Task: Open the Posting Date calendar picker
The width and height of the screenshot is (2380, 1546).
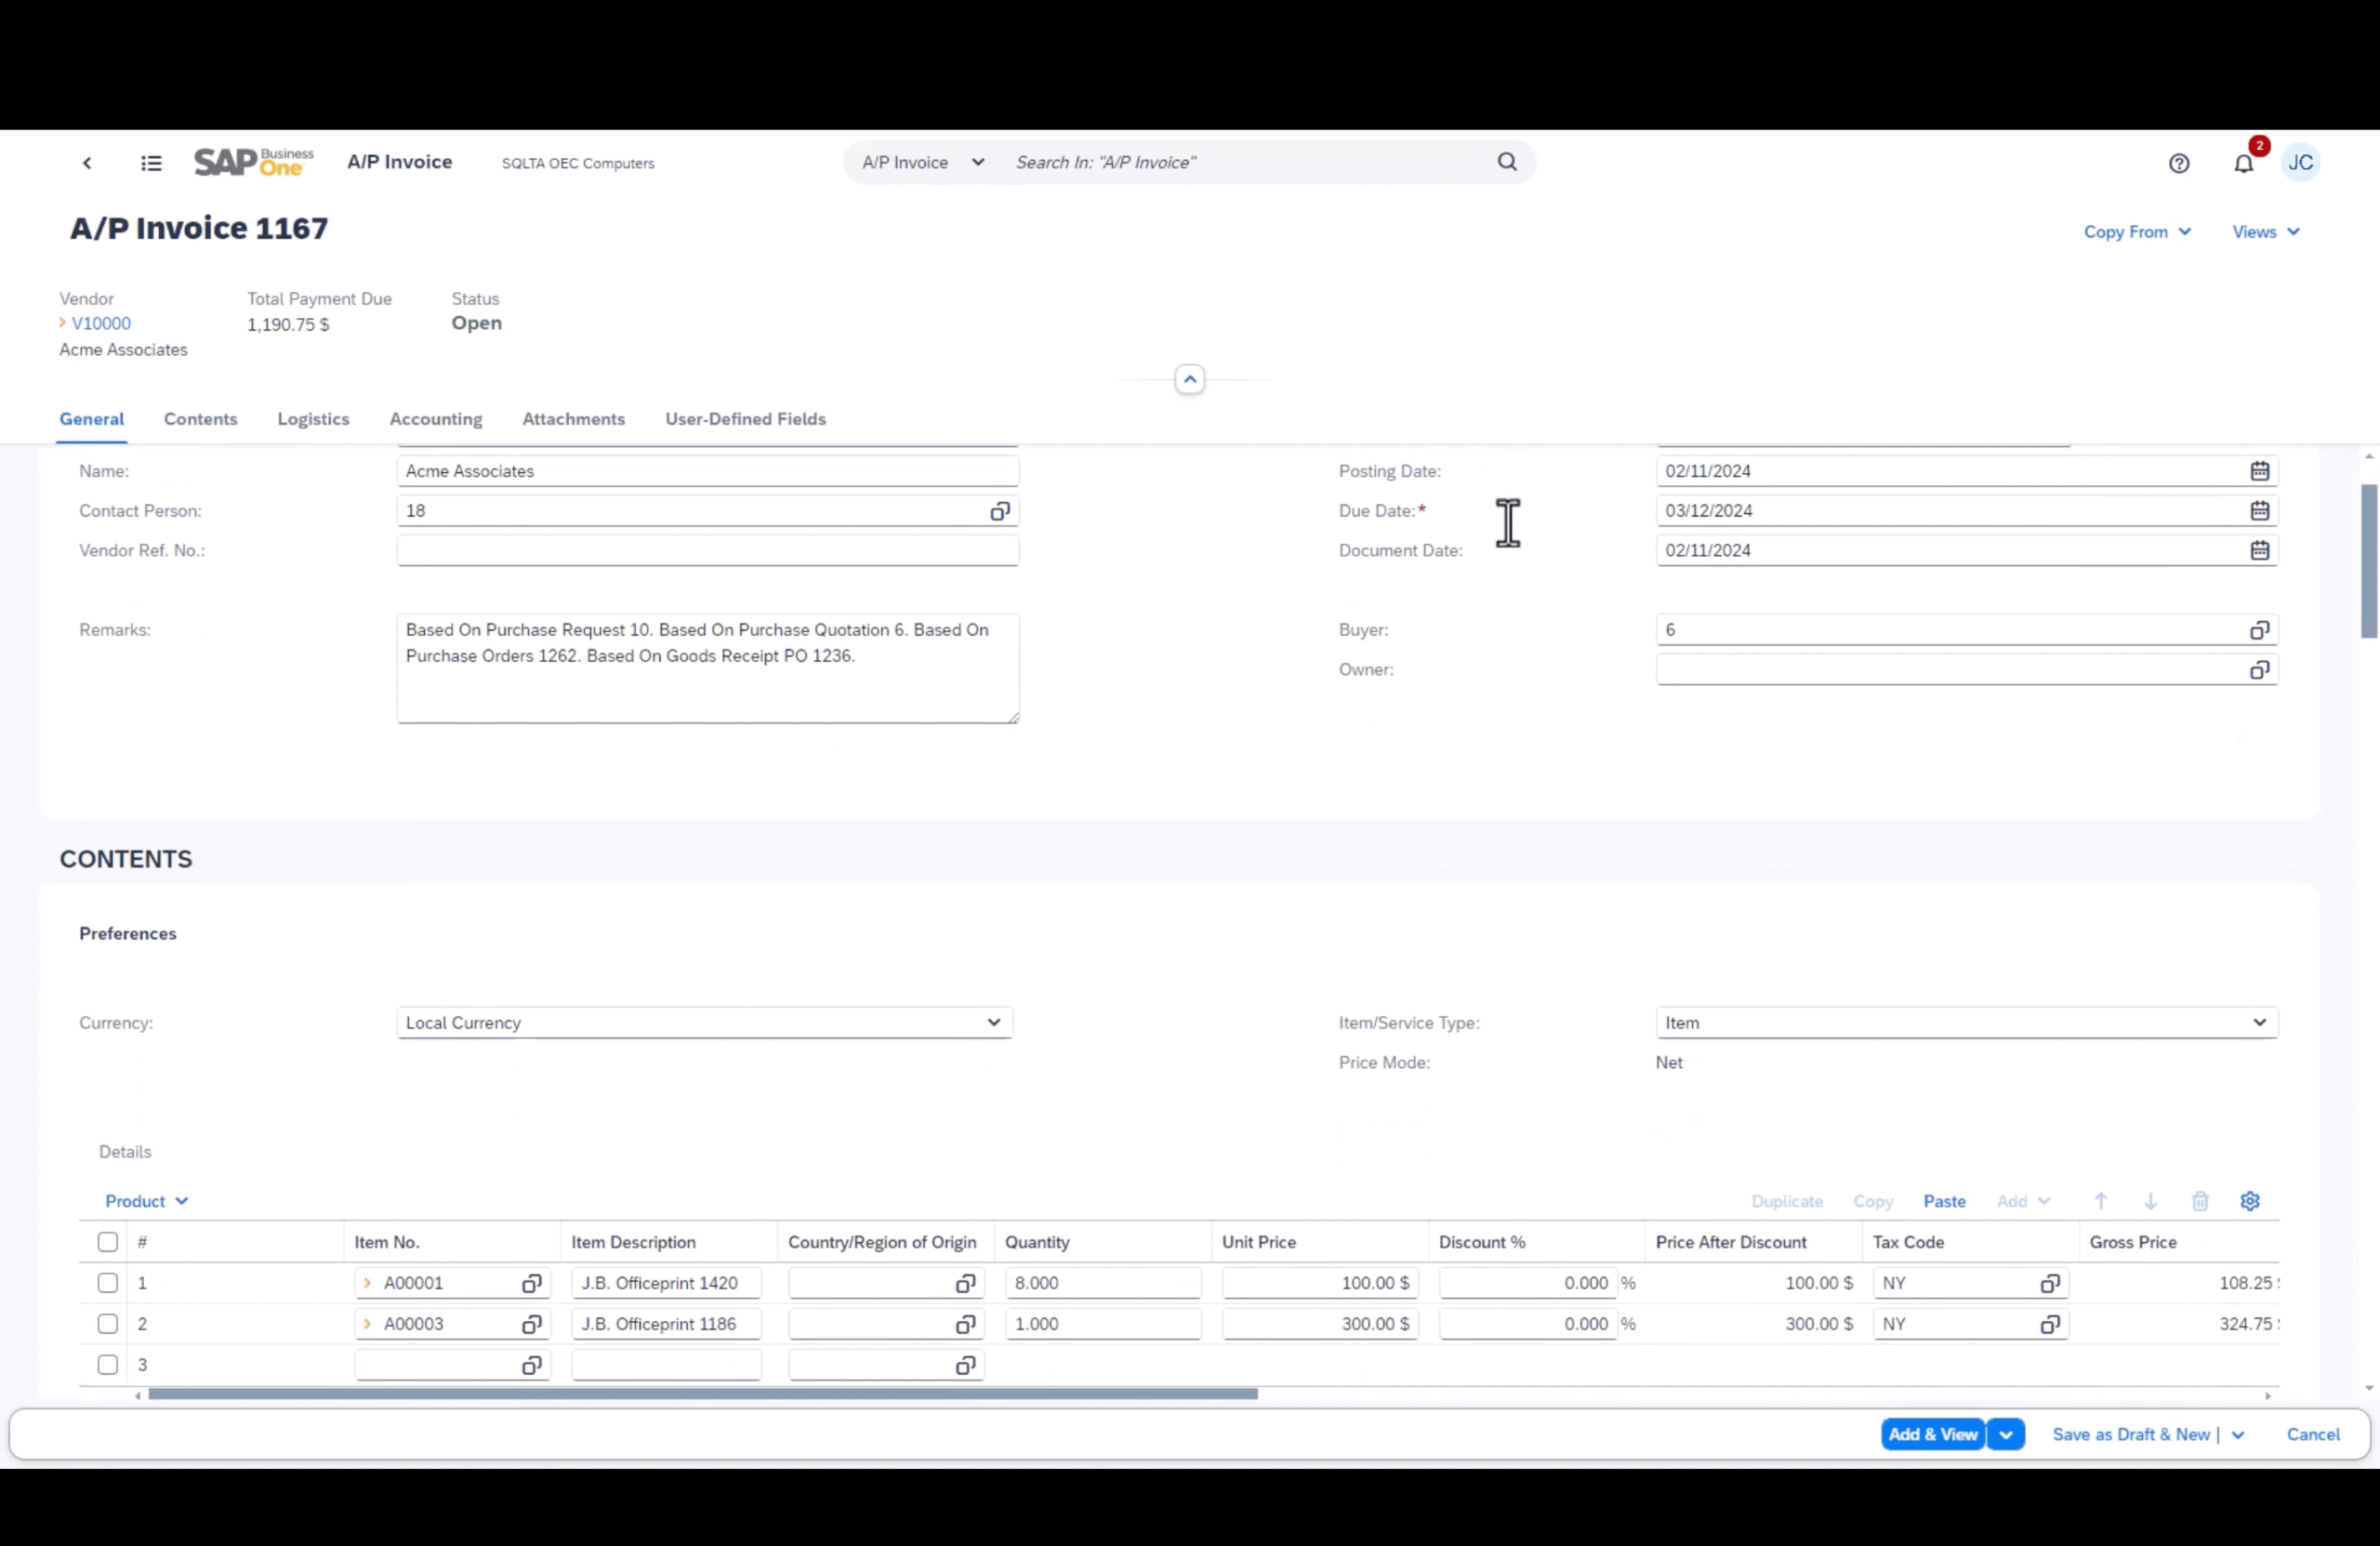Action: [2259, 471]
